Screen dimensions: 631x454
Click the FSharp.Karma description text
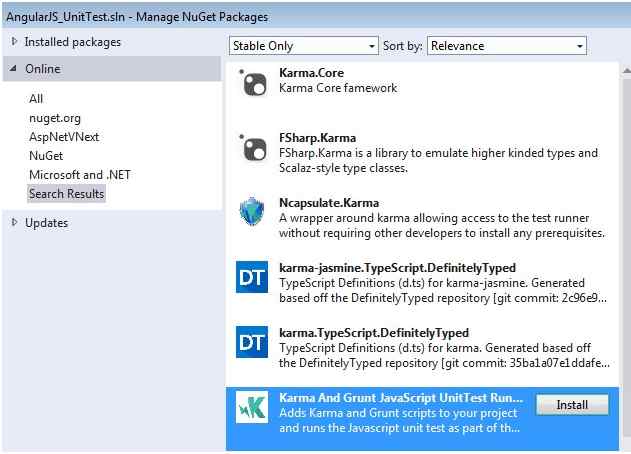coord(439,160)
